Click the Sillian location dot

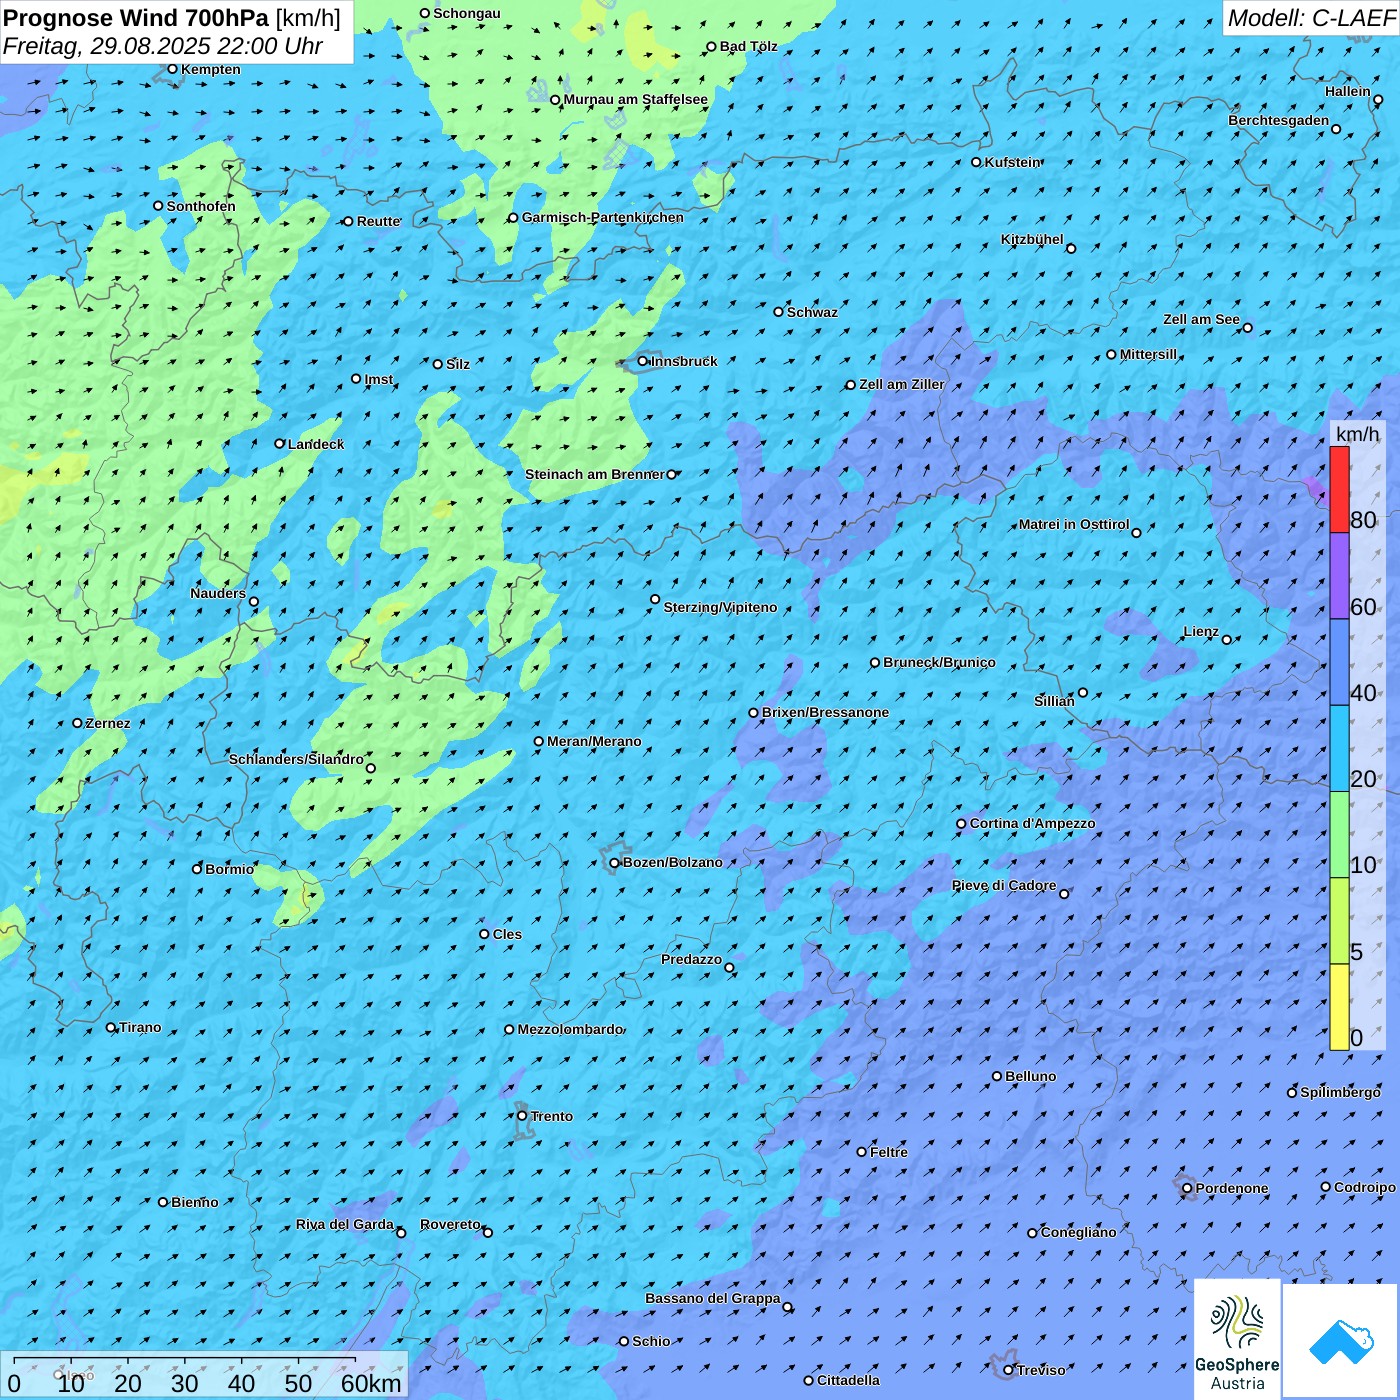click(x=1083, y=693)
